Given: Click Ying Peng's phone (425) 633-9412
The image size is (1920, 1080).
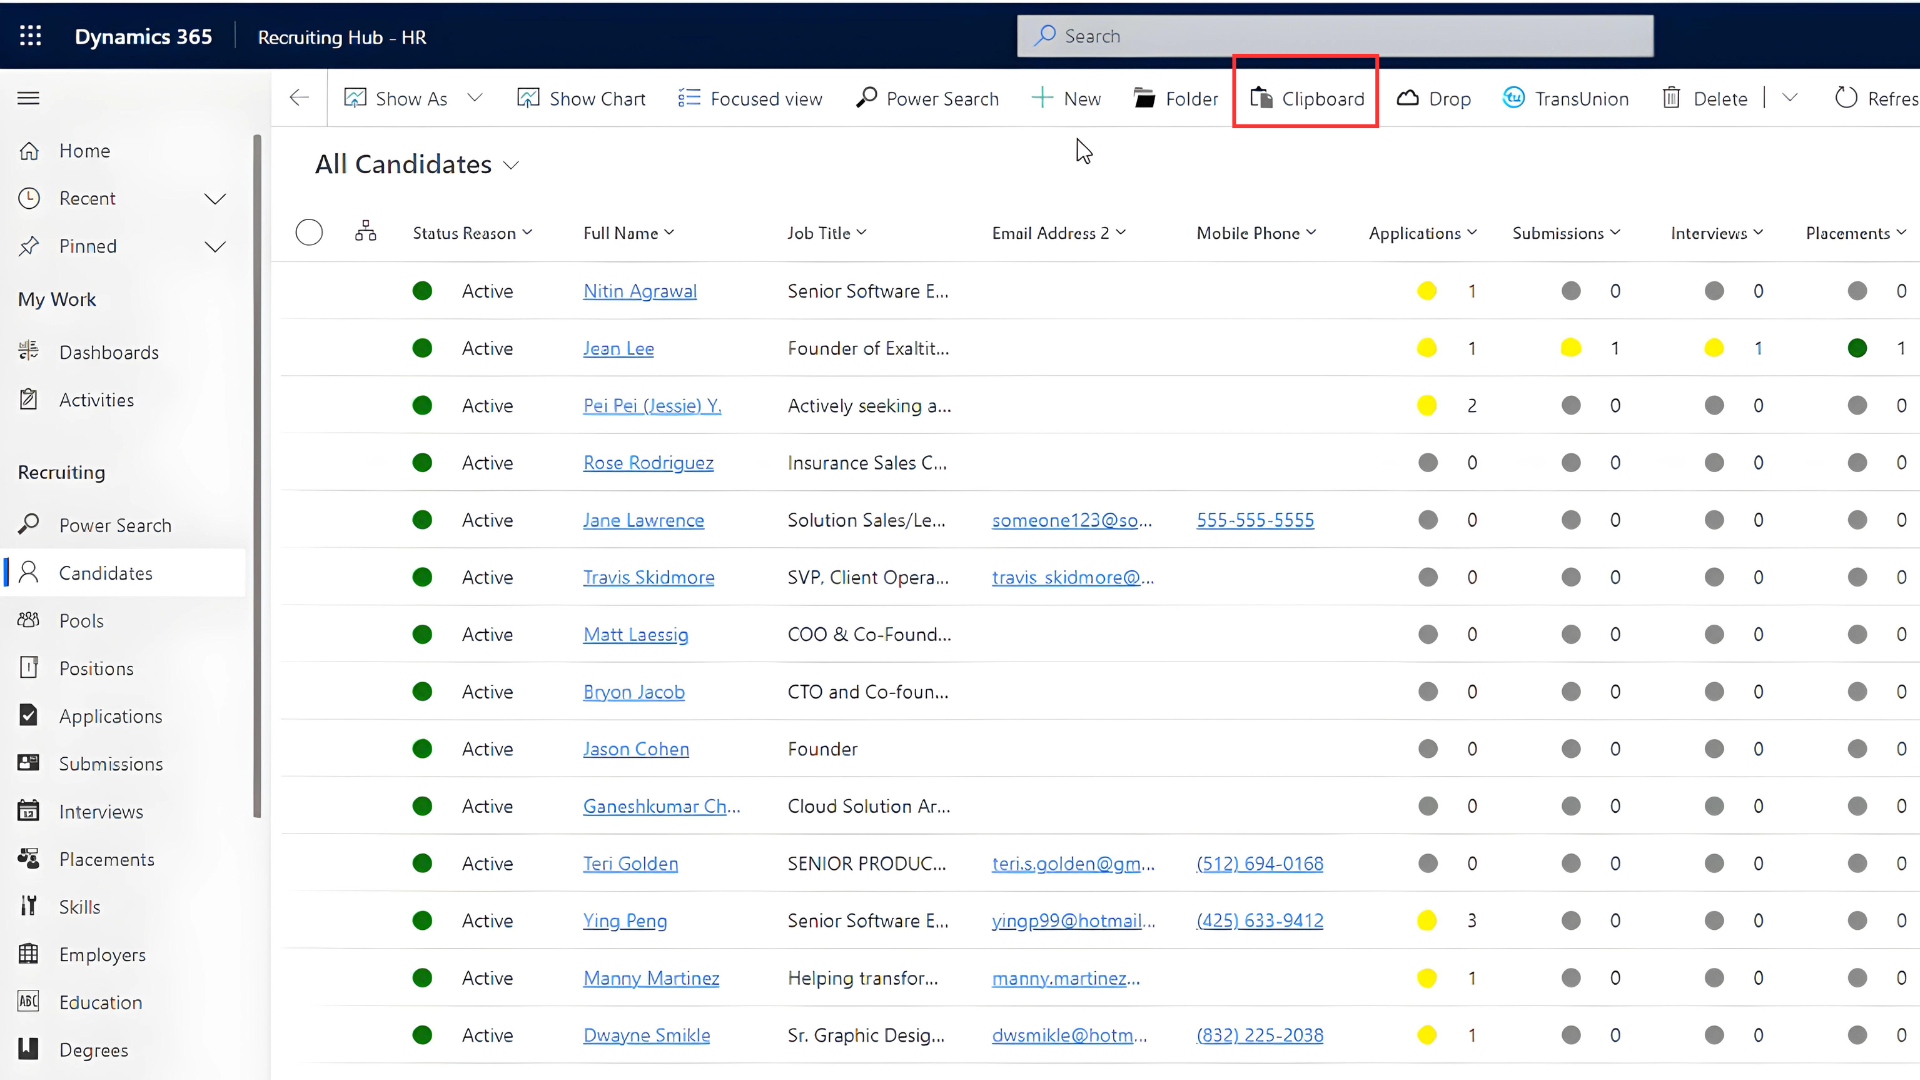Looking at the screenshot, I should 1260,920.
